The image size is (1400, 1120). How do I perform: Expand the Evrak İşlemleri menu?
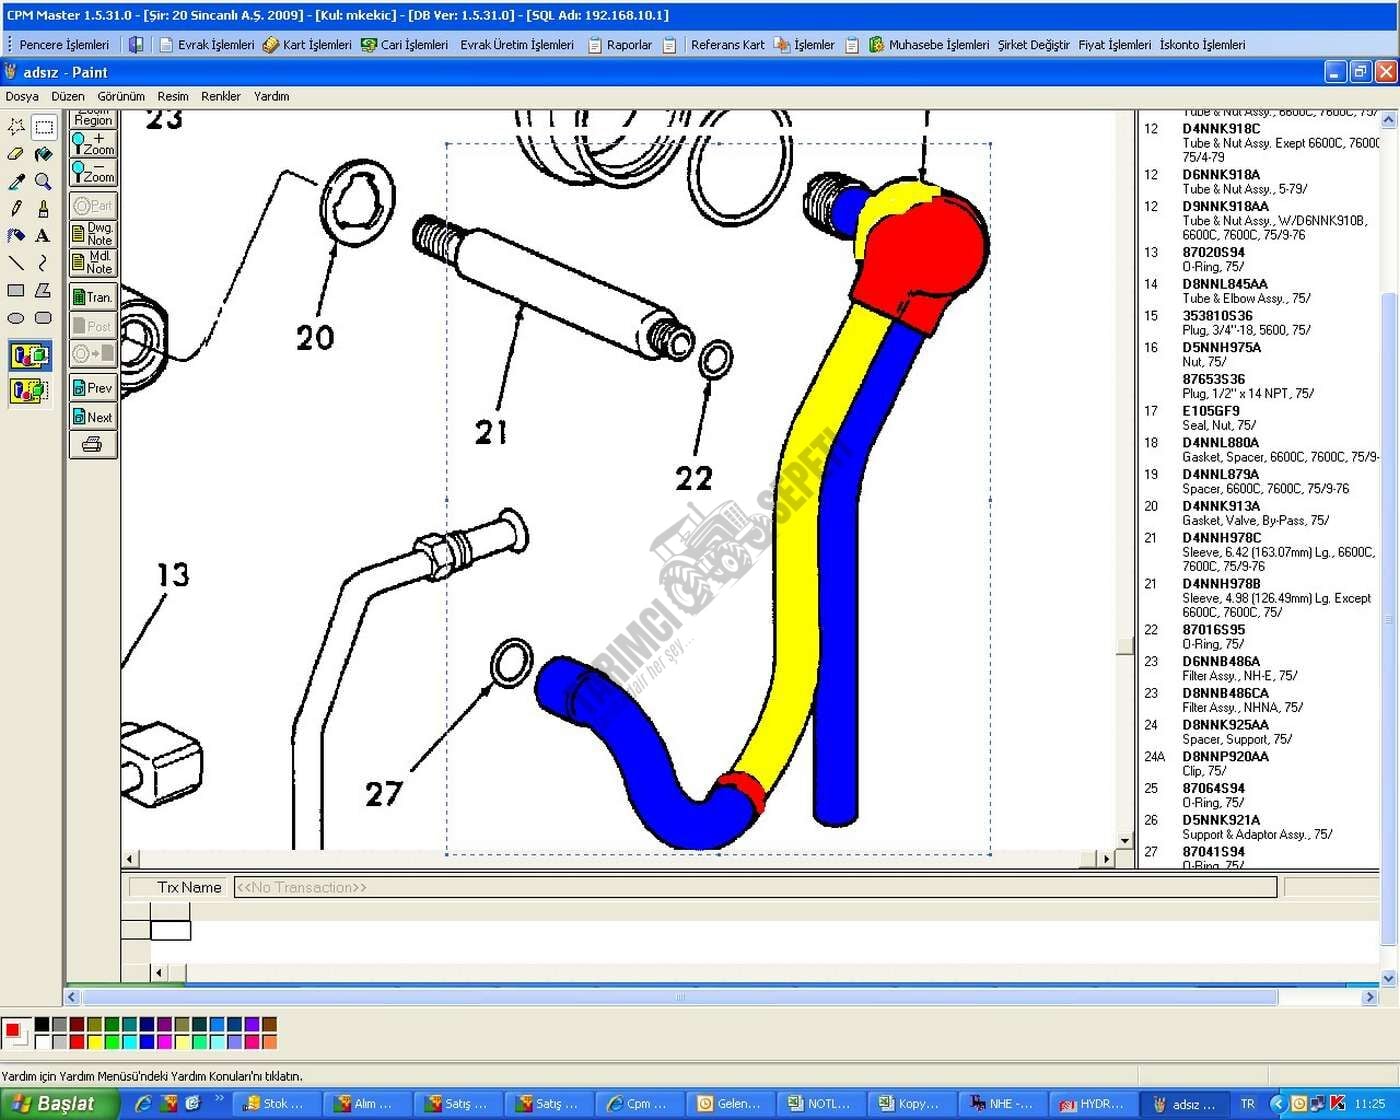[x=215, y=45]
